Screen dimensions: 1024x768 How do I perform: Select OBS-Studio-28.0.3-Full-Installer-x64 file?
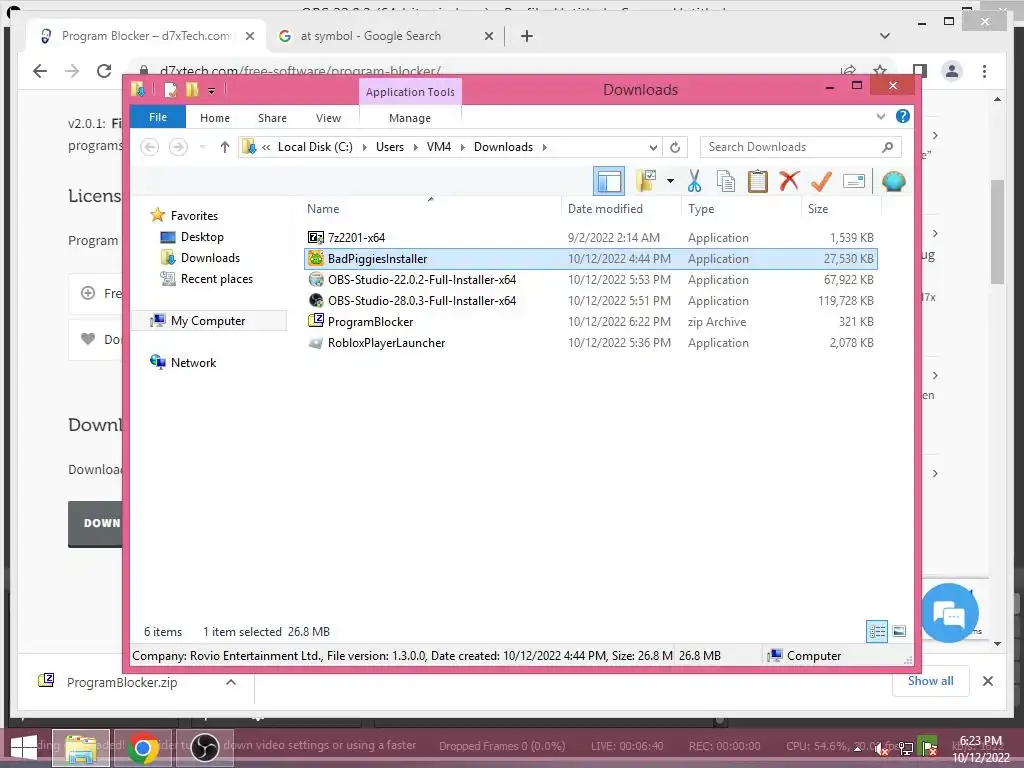(x=590, y=300)
